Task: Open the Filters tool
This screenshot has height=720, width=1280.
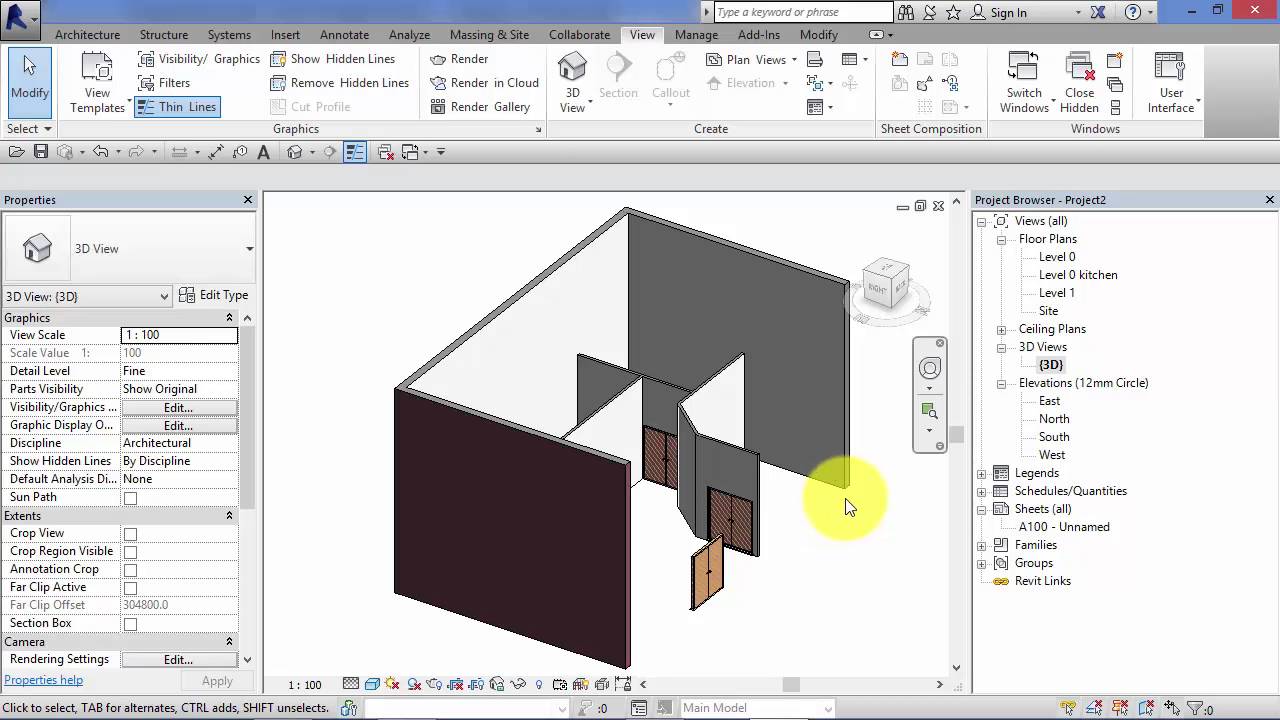Action: [x=163, y=83]
